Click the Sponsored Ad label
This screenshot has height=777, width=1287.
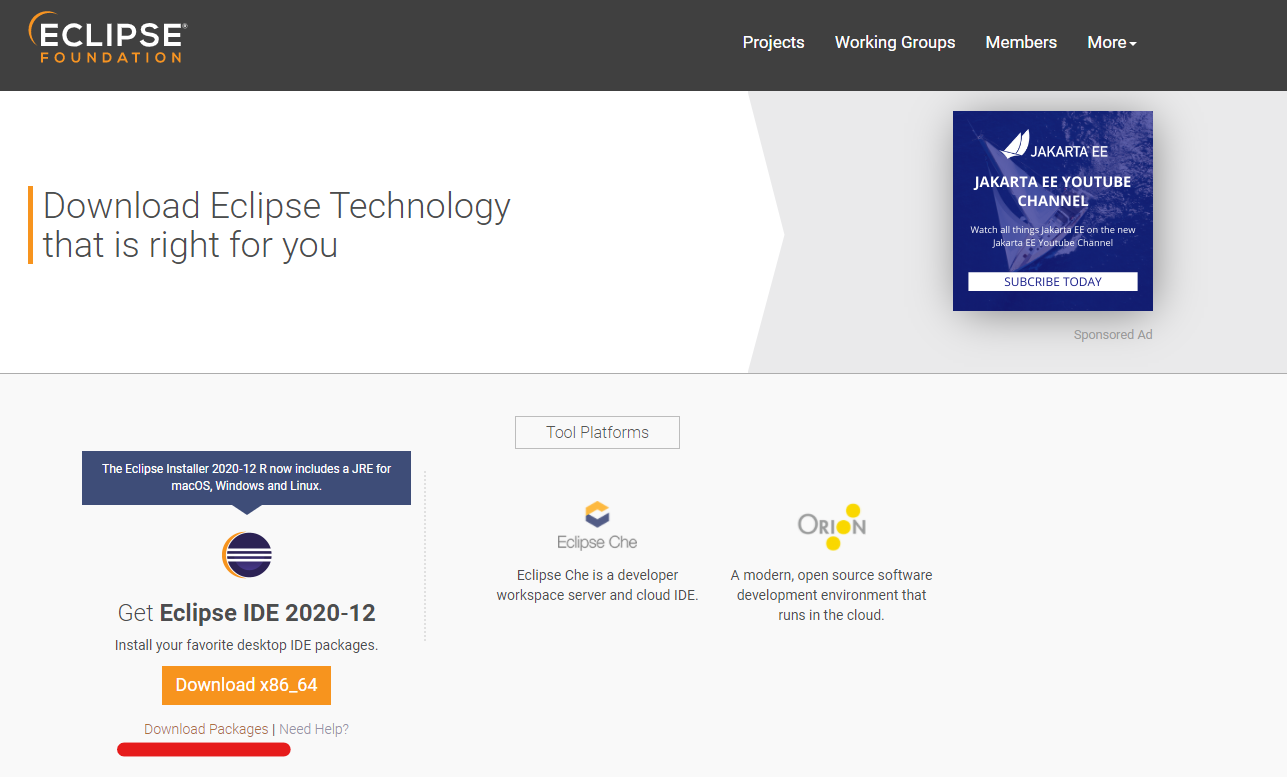[x=1113, y=335]
